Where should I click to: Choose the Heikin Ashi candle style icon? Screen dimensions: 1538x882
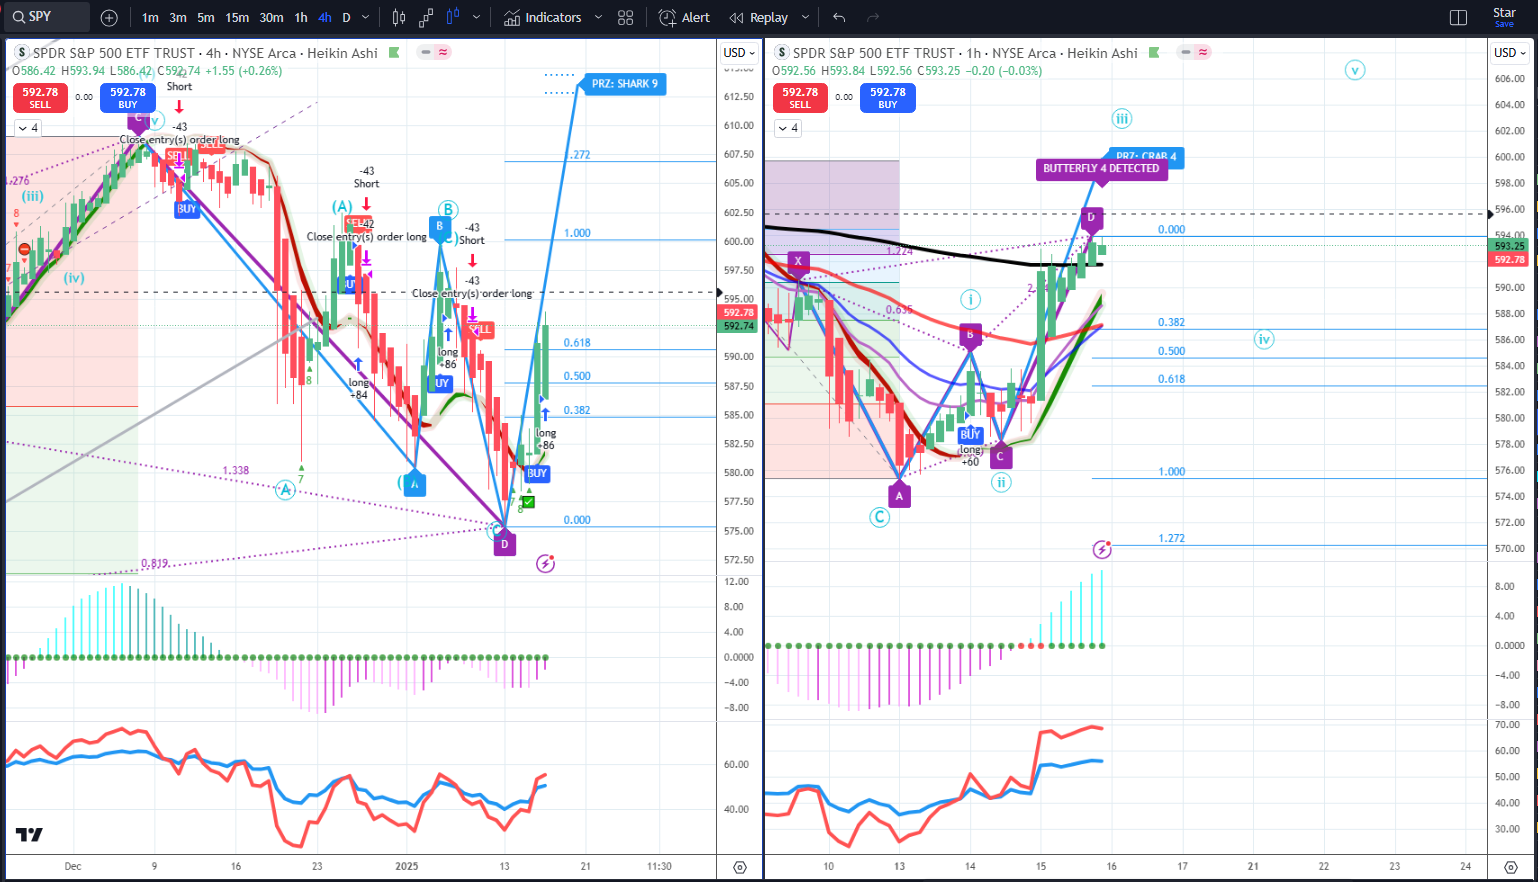tap(453, 17)
